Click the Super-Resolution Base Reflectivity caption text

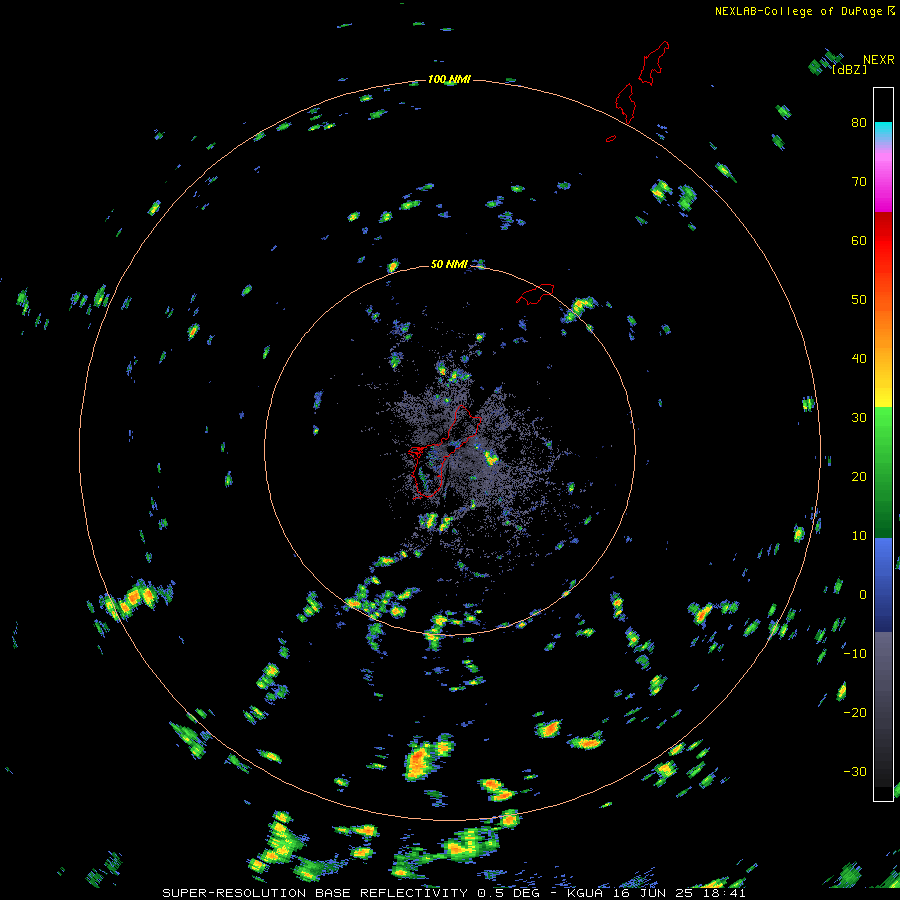click(314, 893)
